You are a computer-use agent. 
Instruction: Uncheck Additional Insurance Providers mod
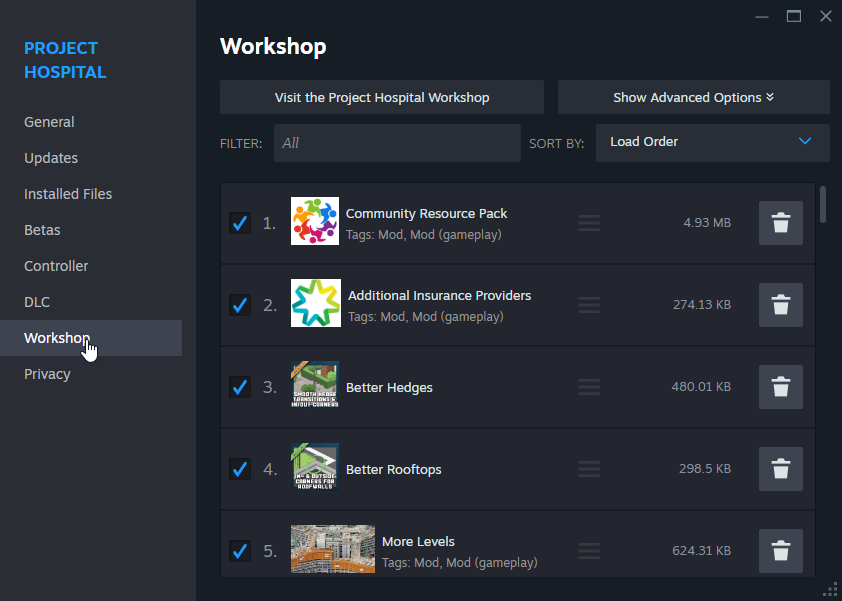tap(240, 305)
